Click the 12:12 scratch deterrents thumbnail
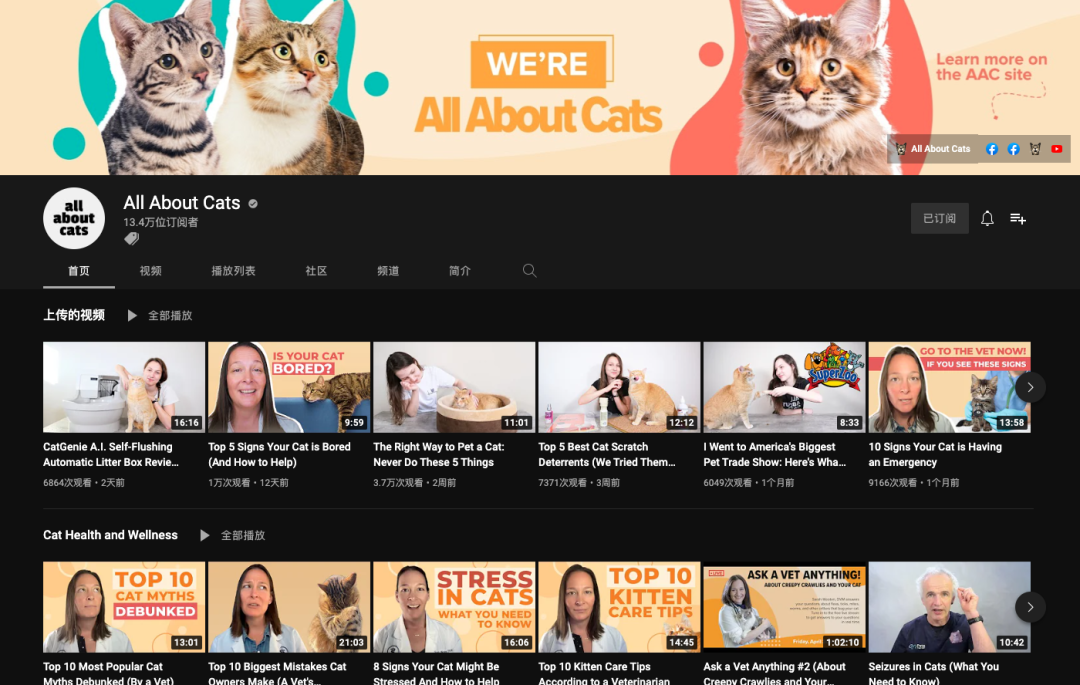1080x685 pixels. [x=619, y=388]
